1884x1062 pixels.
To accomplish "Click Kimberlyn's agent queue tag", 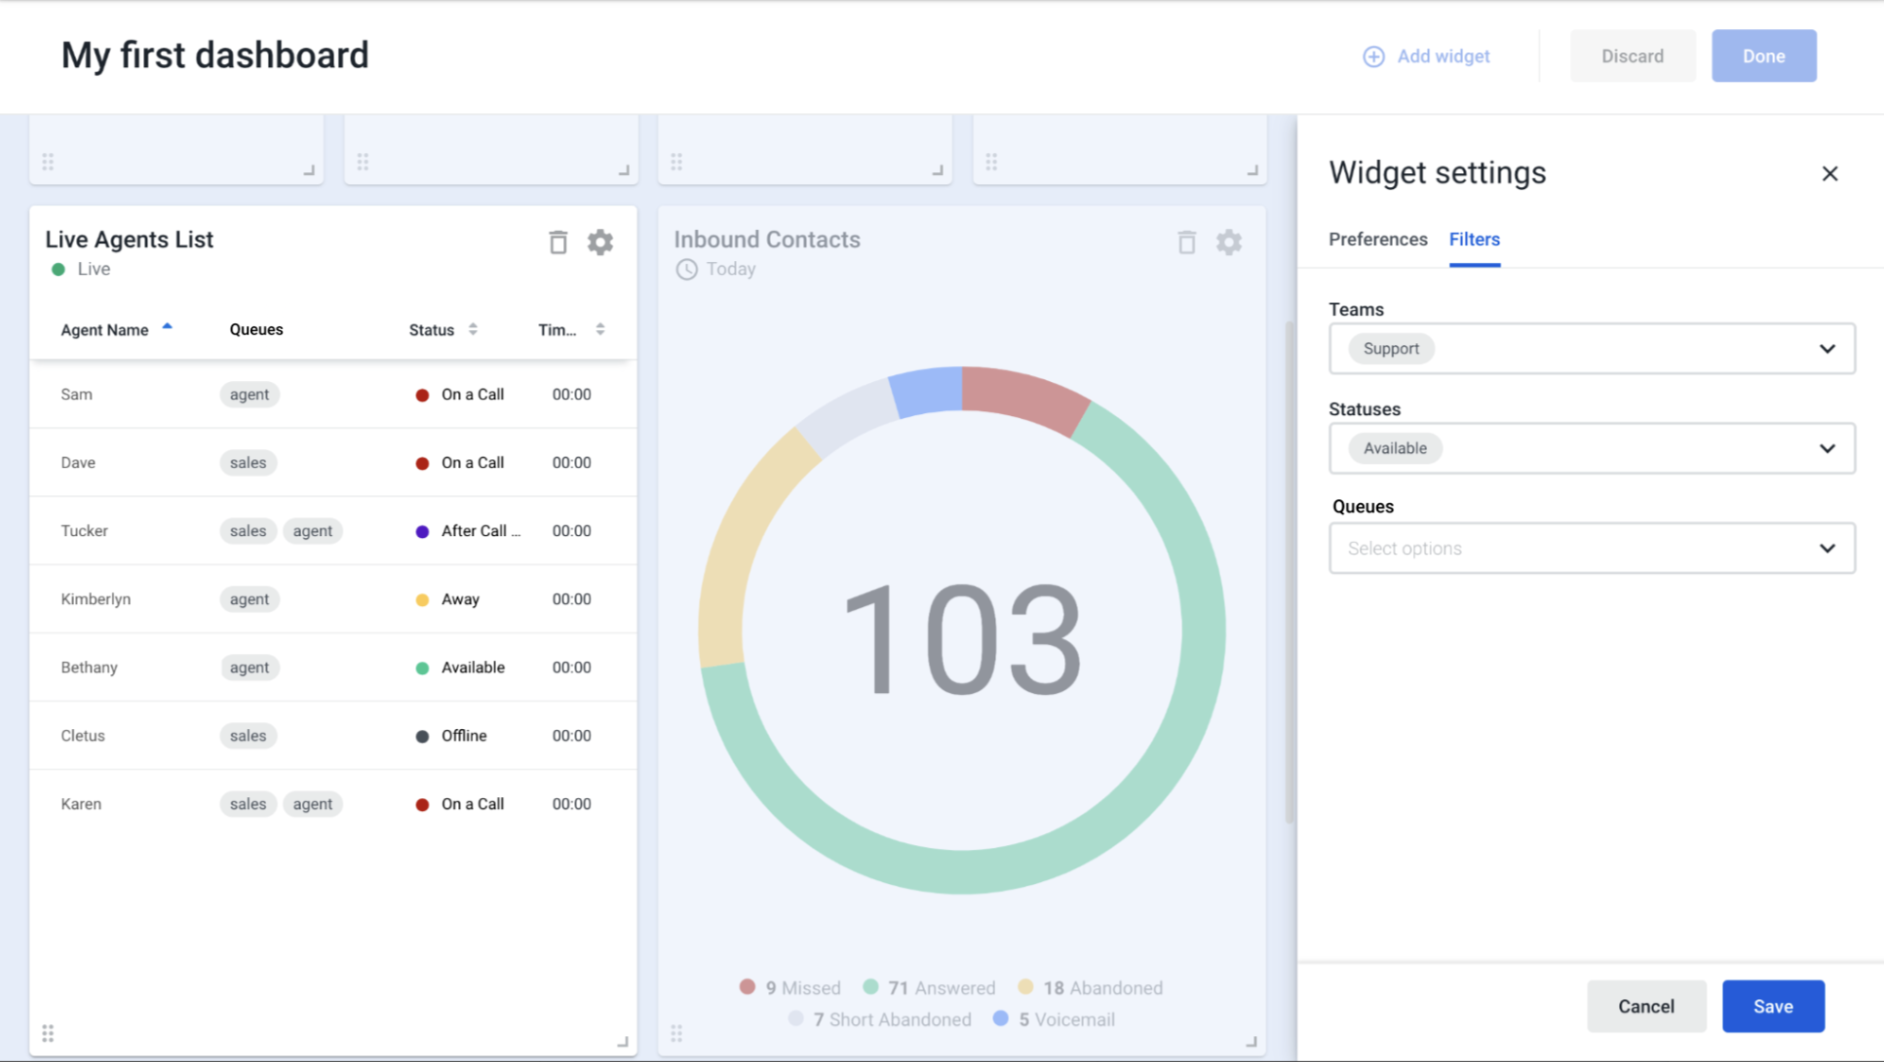I will (x=249, y=599).
